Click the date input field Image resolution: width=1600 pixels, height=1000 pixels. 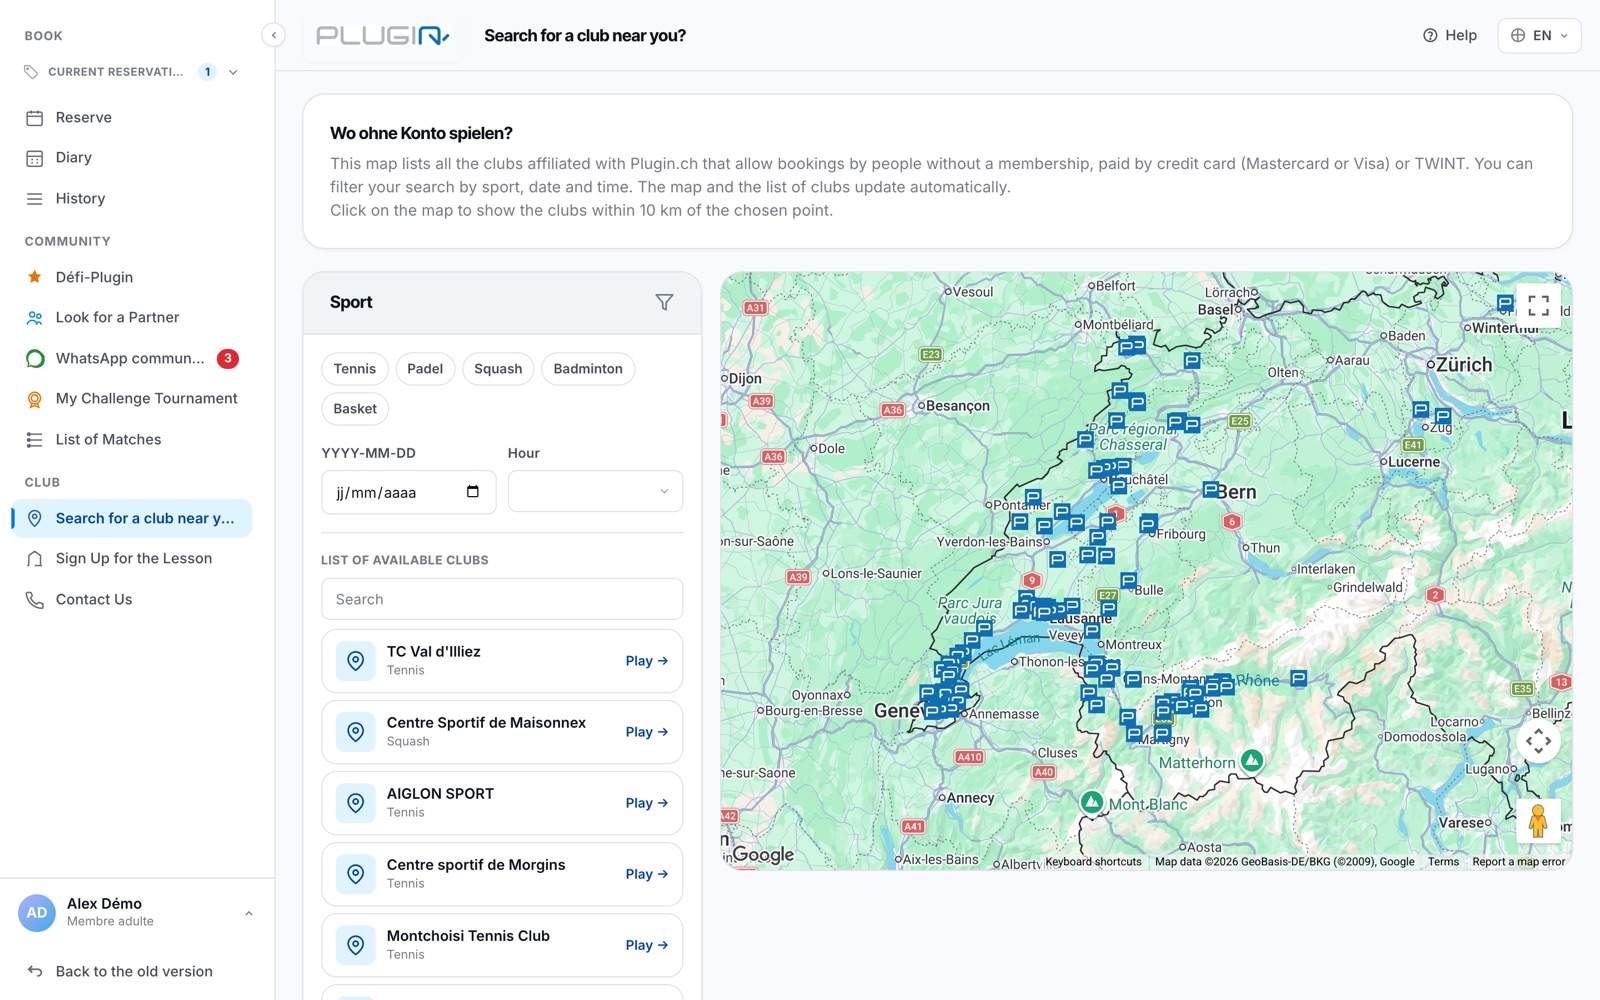(408, 492)
